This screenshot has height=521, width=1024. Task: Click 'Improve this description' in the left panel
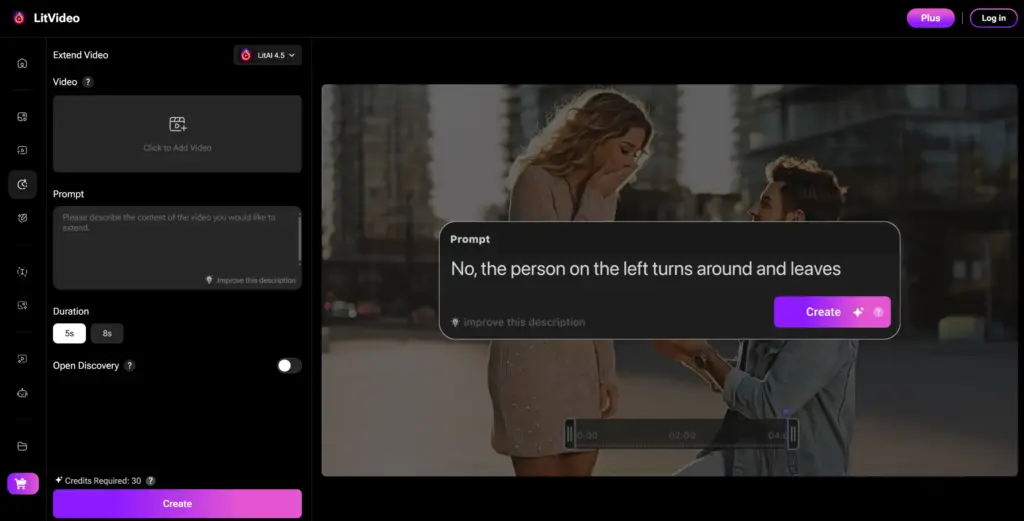click(256, 280)
